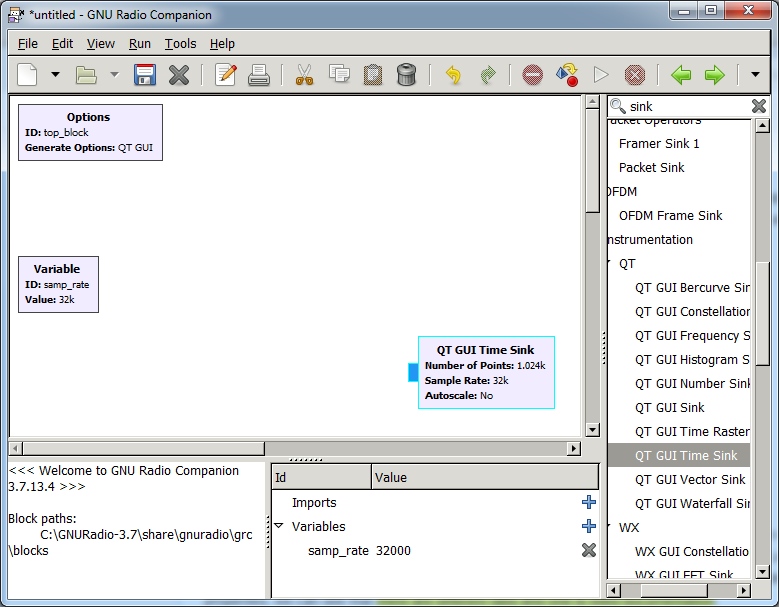Image resolution: width=779 pixels, height=607 pixels.
Task: Select QT GUI Vector Sink entry
Action: click(x=690, y=480)
